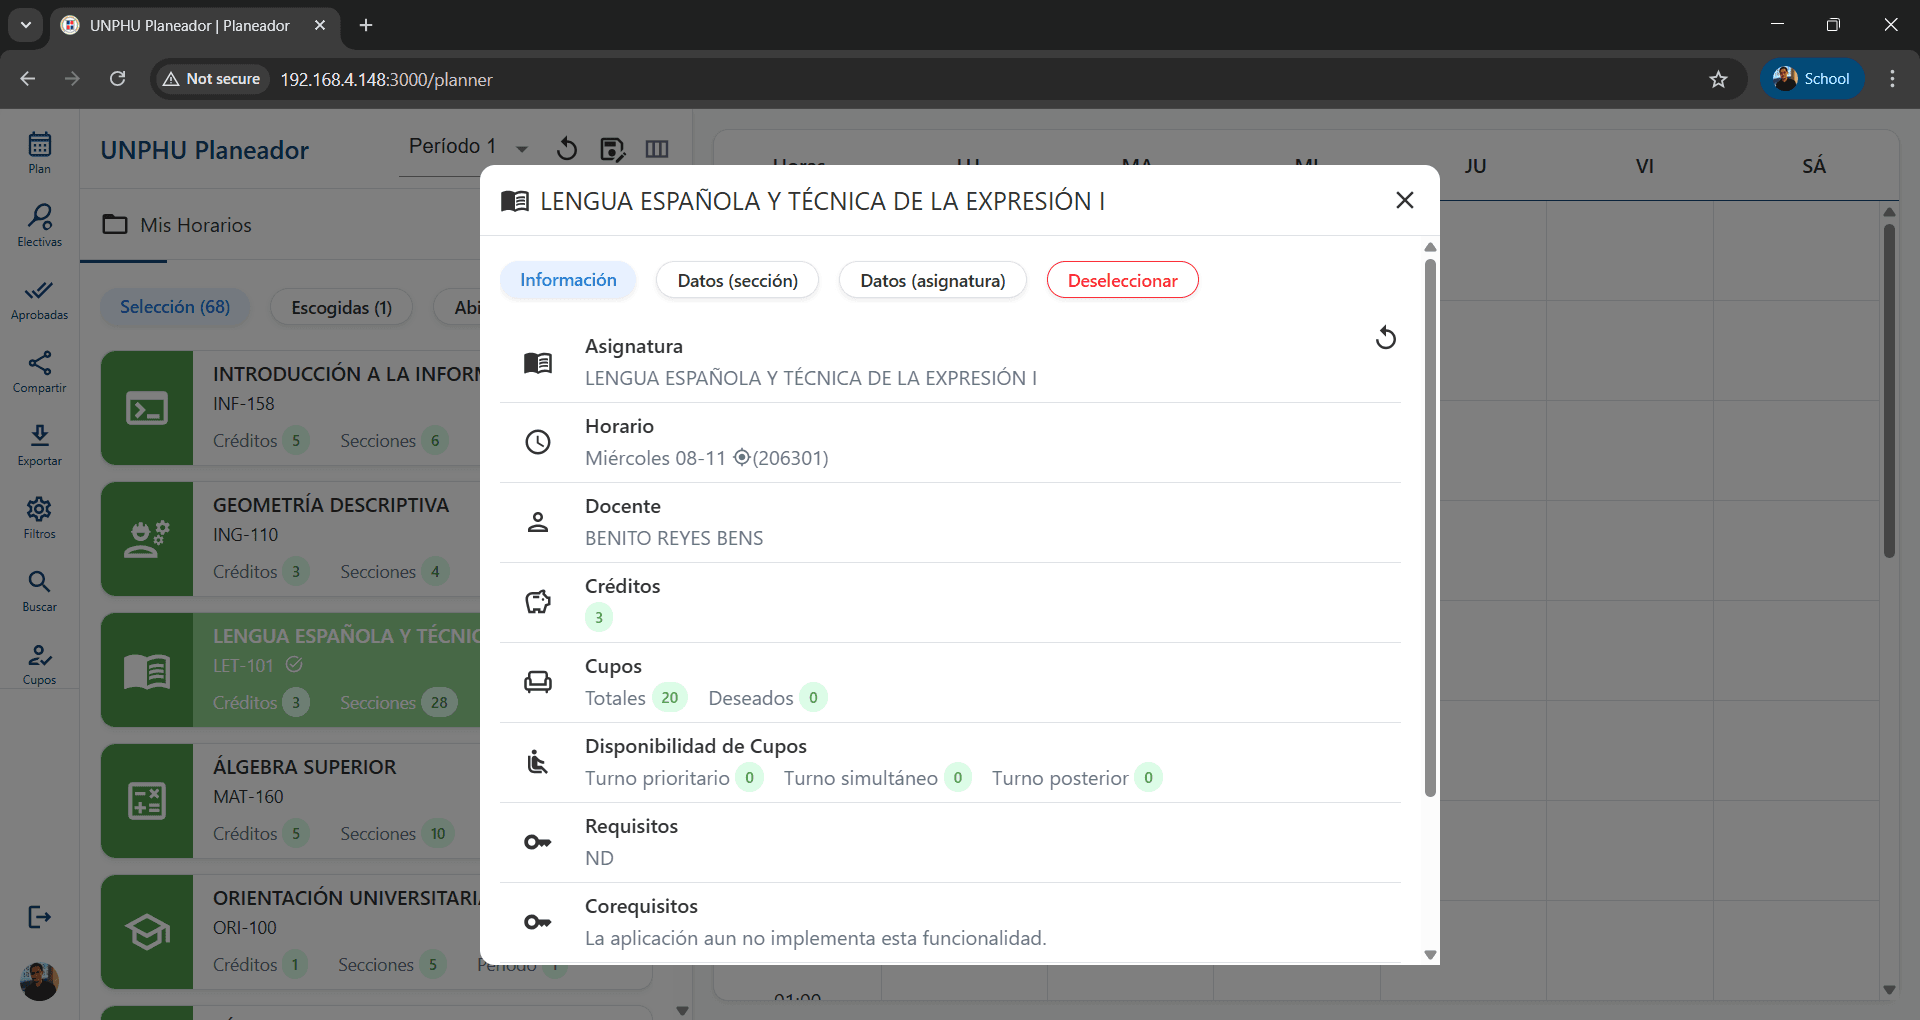Open the School browser profile button
This screenshot has height=1020, width=1920.
1812,79
